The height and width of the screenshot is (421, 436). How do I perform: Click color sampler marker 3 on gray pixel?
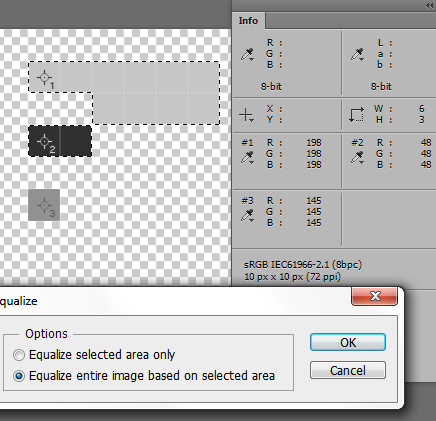click(44, 205)
